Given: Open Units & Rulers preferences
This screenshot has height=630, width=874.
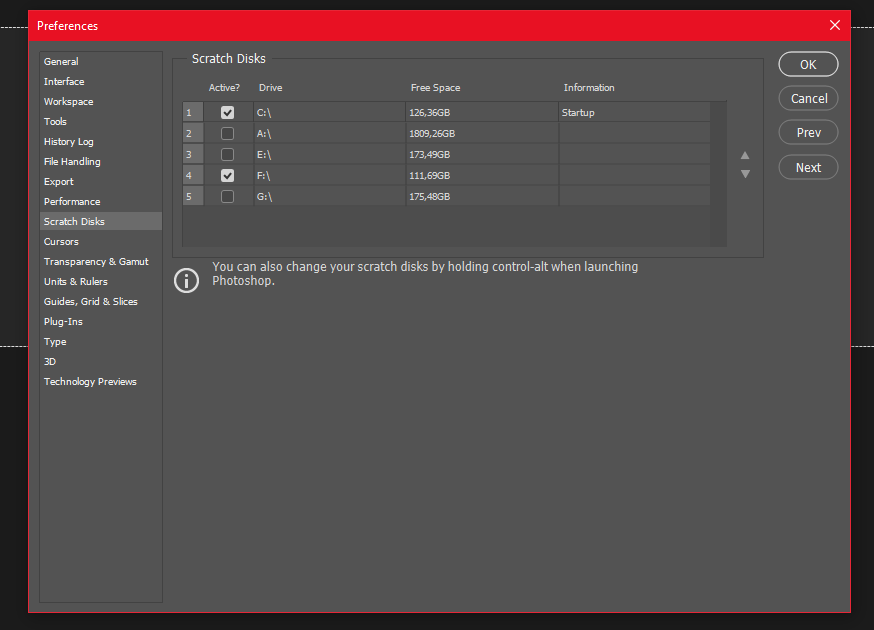Looking at the screenshot, I should 101,282.
